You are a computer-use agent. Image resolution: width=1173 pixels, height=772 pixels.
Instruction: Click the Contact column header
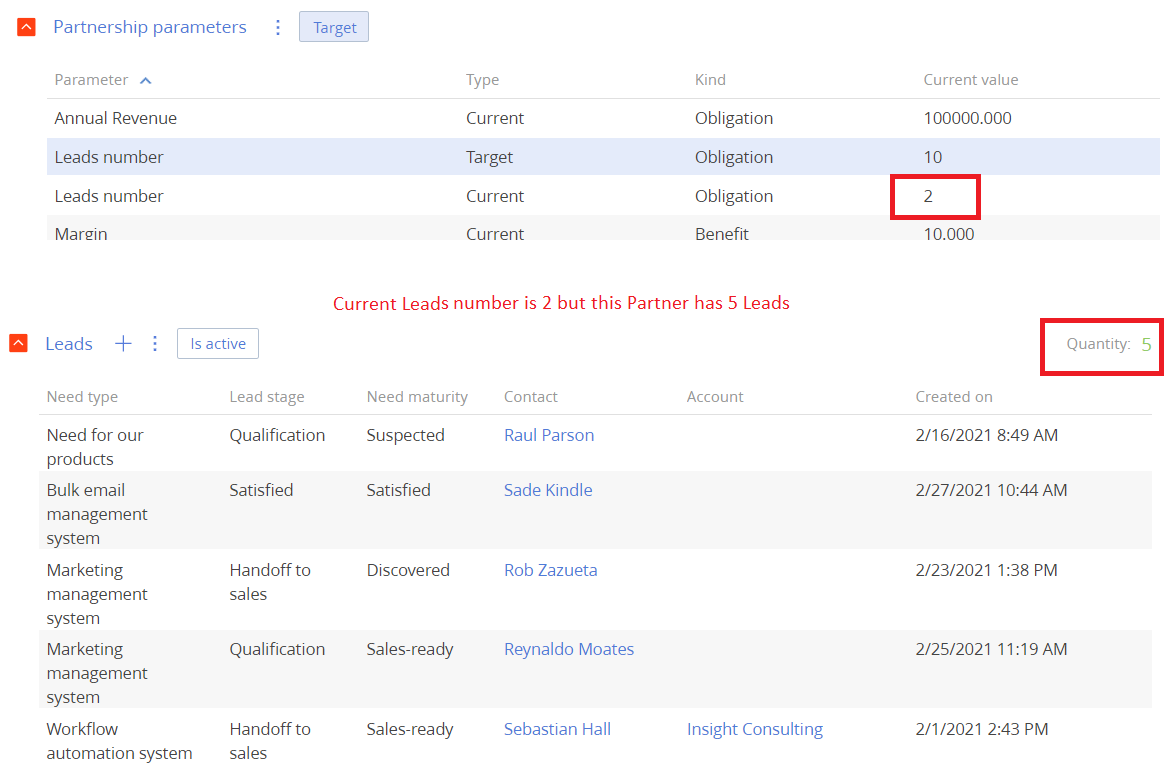[x=530, y=397]
